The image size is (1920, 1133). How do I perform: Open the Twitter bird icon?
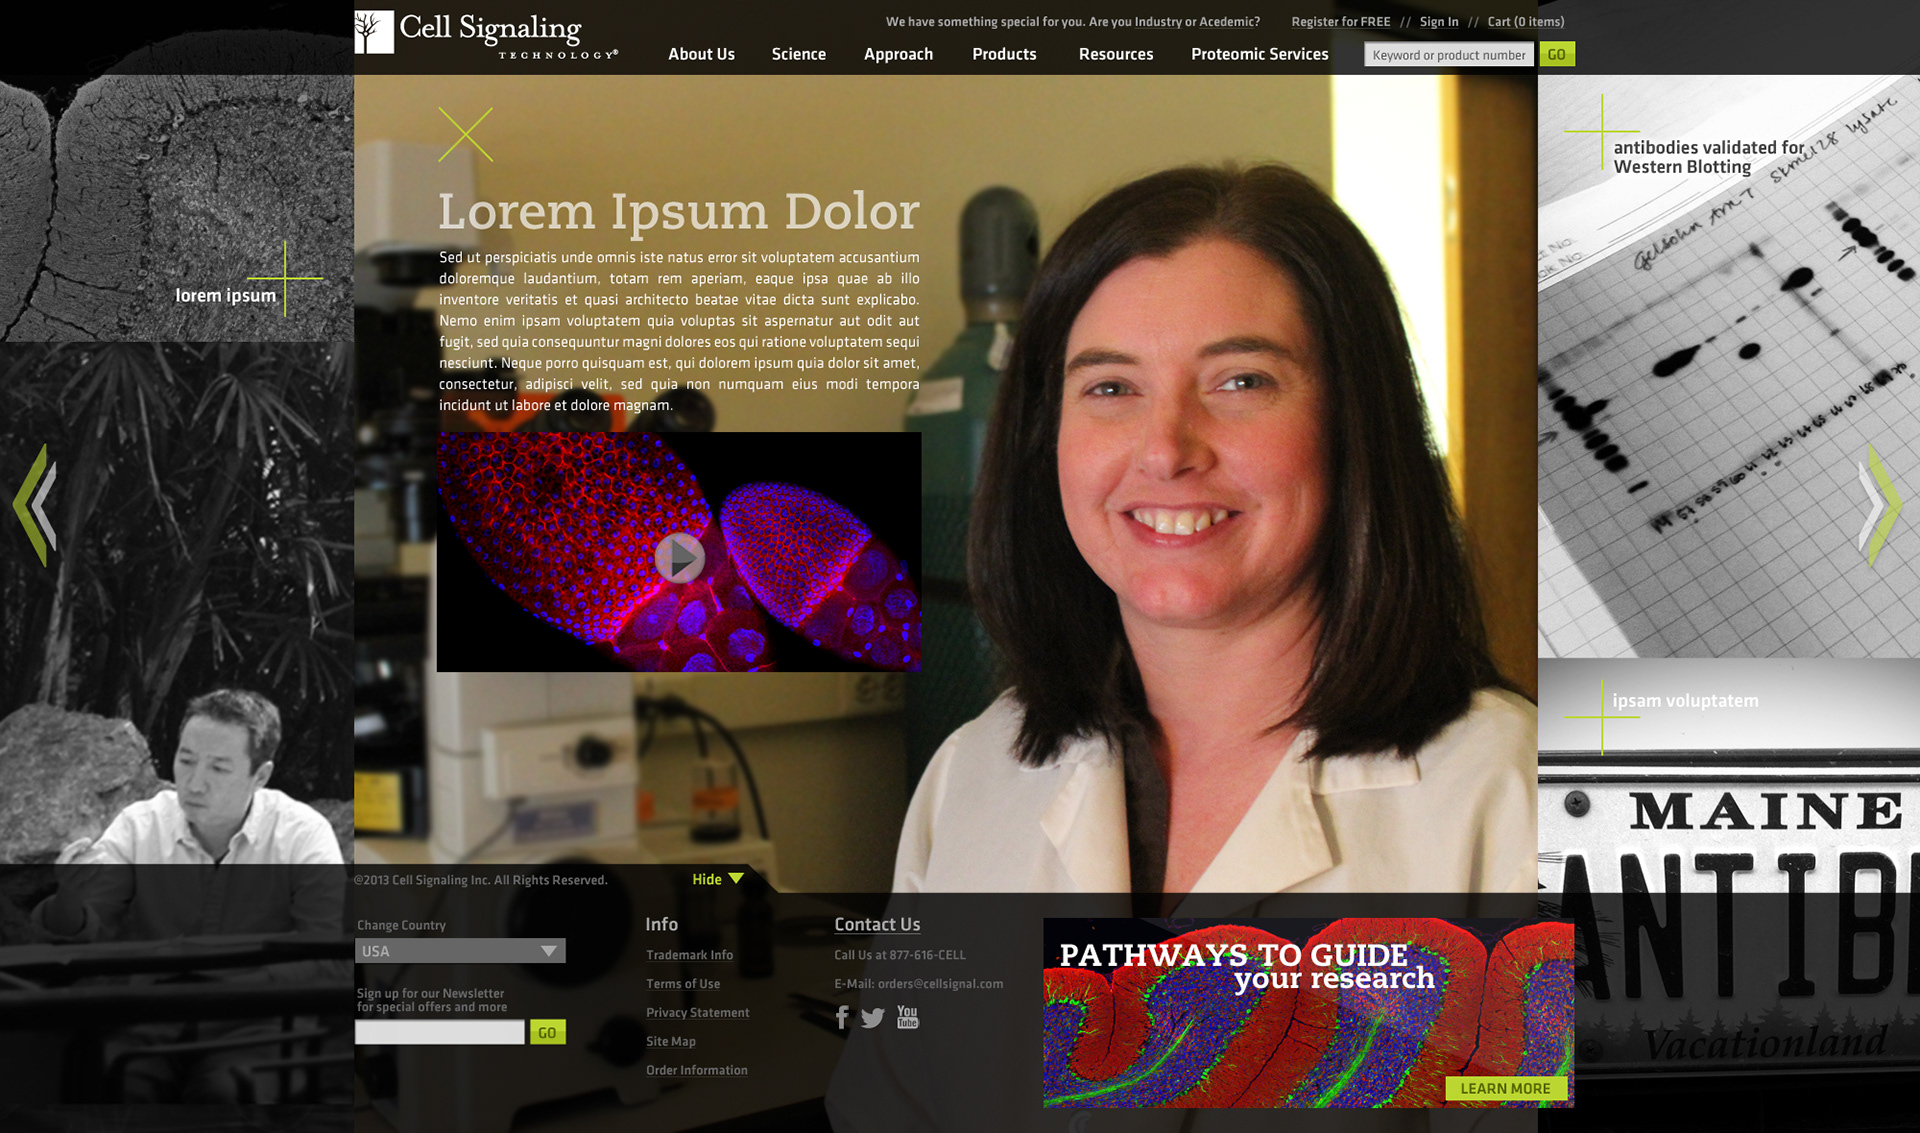point(873,1018)
